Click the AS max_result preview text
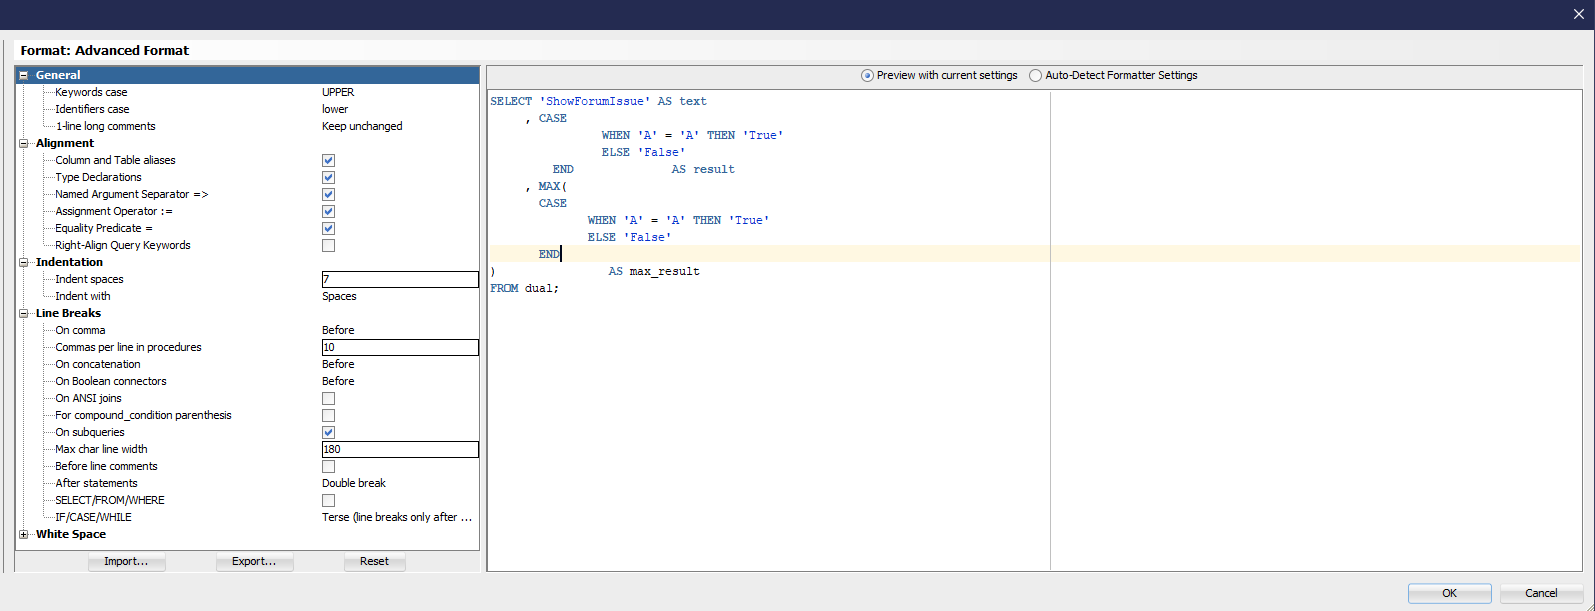1595x611 pixels. coord(654,271)
